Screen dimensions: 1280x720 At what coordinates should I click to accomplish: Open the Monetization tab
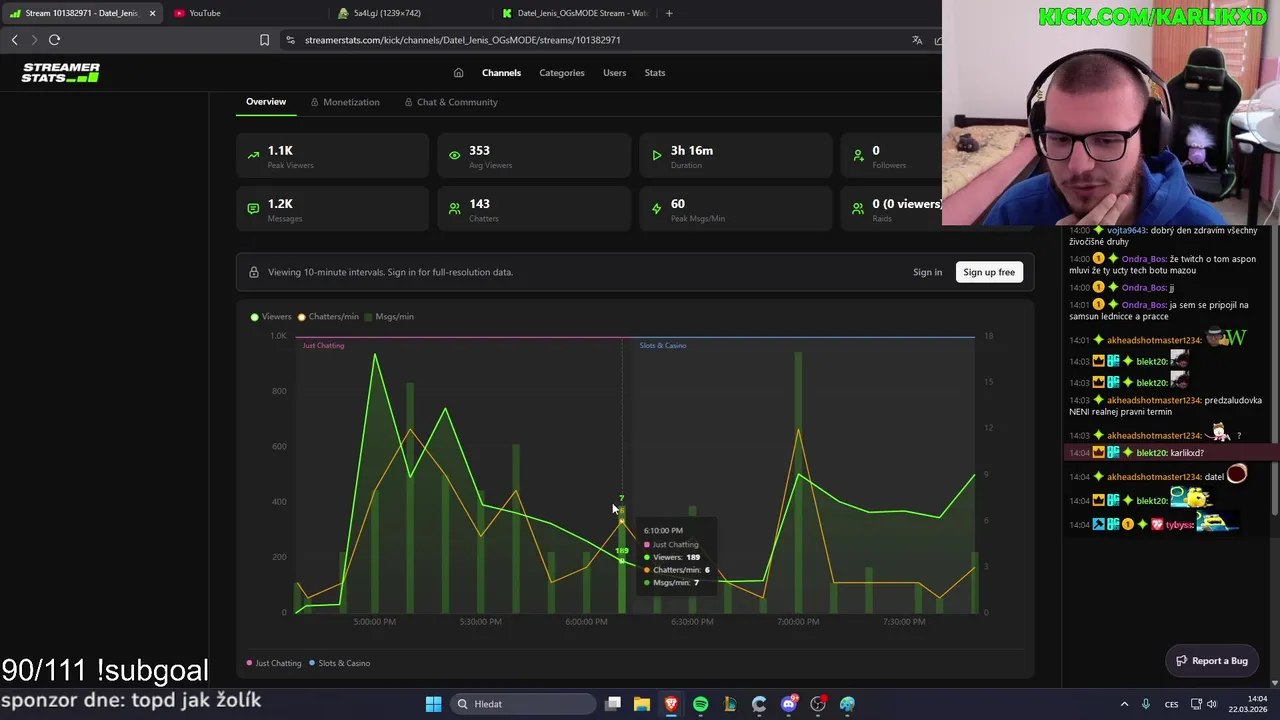click(x=345, y=102)
